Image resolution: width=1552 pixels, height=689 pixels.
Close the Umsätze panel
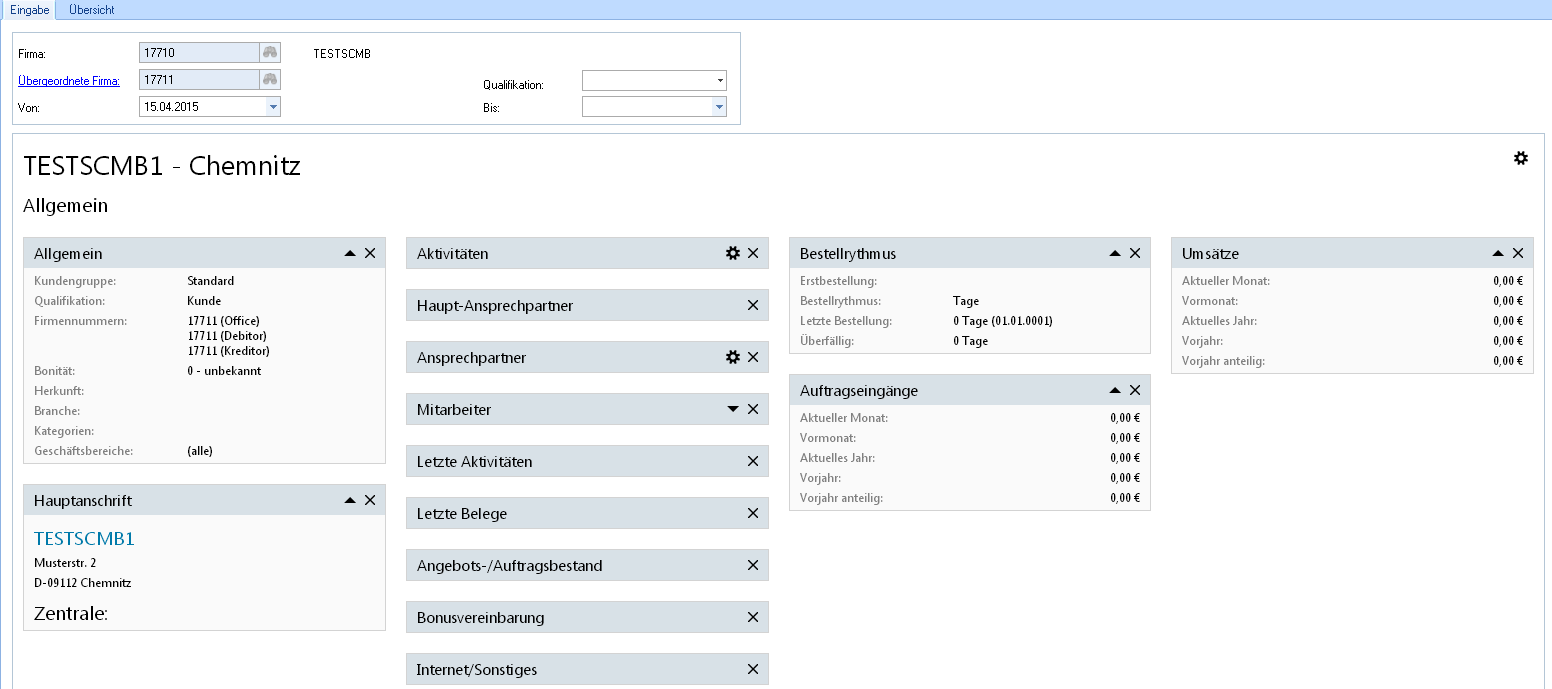(1517, 254)
